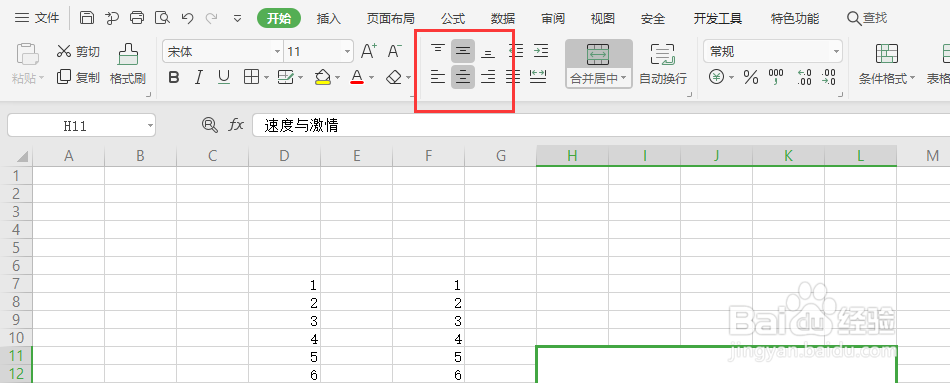Click the Paste (粘贴) clipboard icon
950x383 pixels.
[27, 55]
